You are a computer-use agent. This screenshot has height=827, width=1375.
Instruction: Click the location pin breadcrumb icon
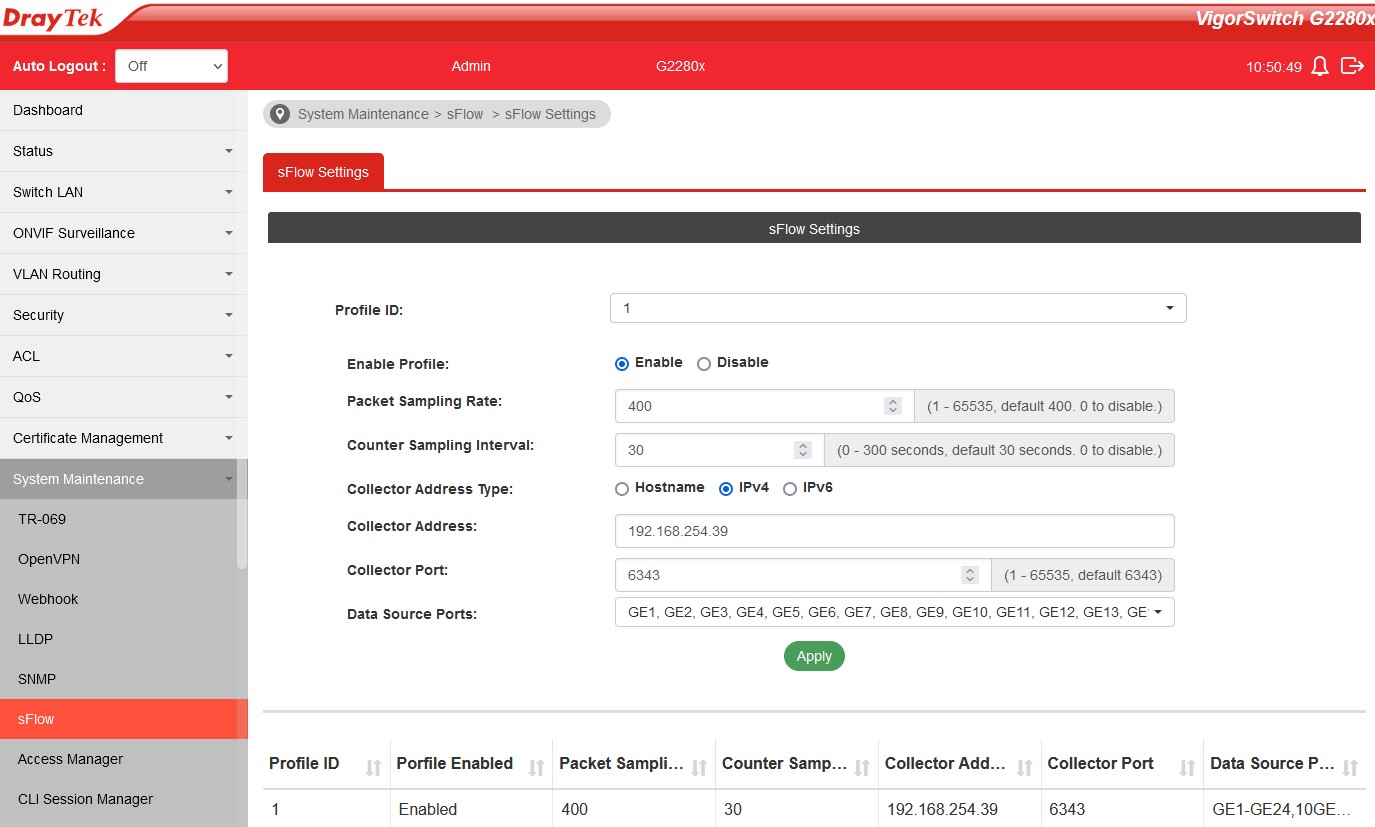[x=280, y=114]
